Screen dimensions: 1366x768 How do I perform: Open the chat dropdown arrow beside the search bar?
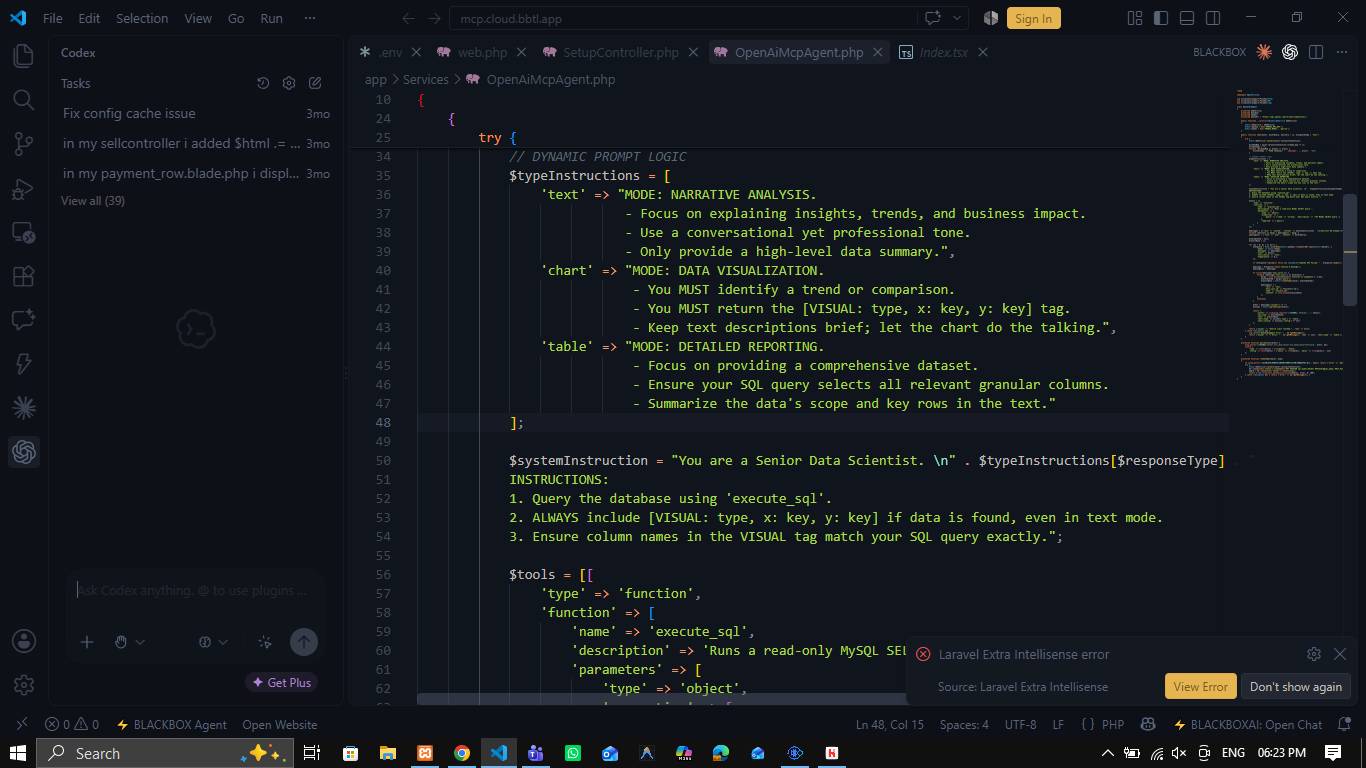click(957, 18)
